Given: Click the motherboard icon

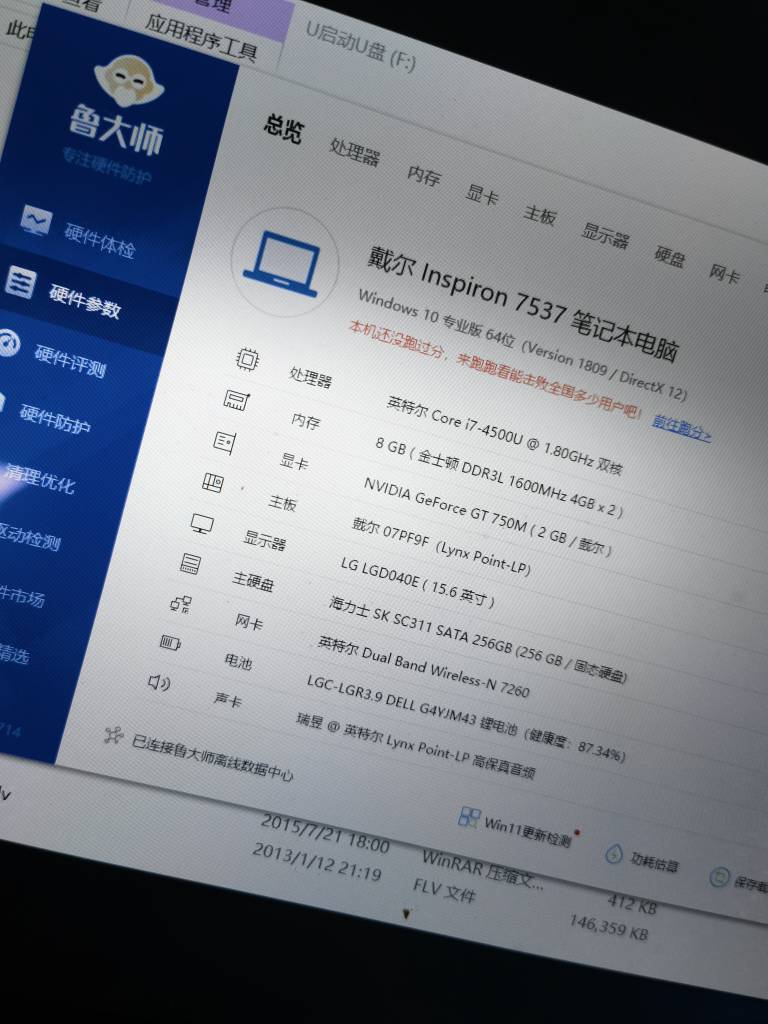Looking at the screenshot, I should (213, 483).
